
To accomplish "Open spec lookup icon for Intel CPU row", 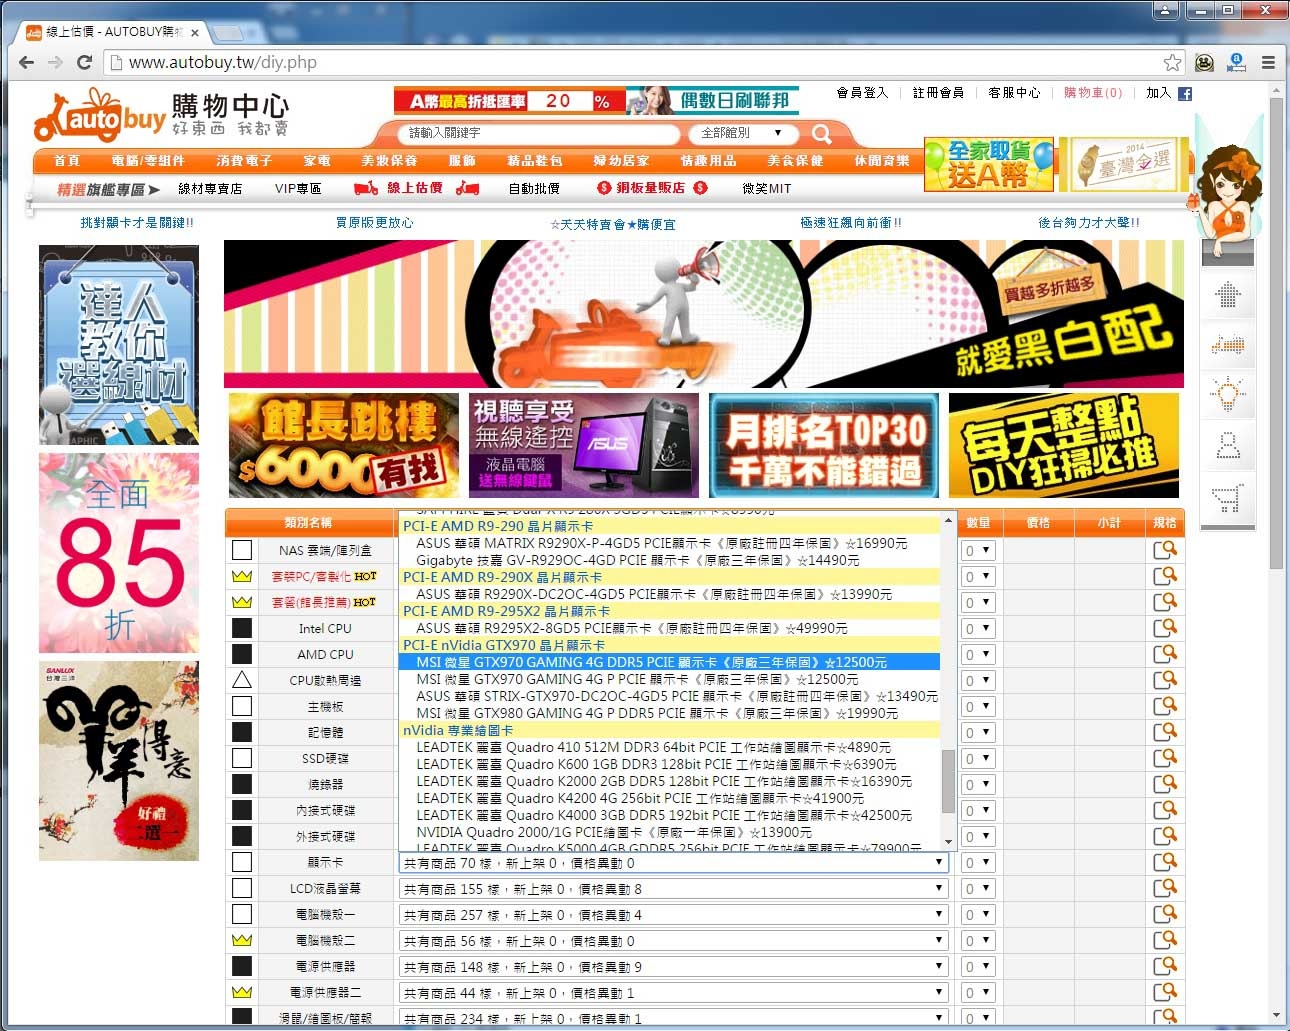I will point(1164,628).
